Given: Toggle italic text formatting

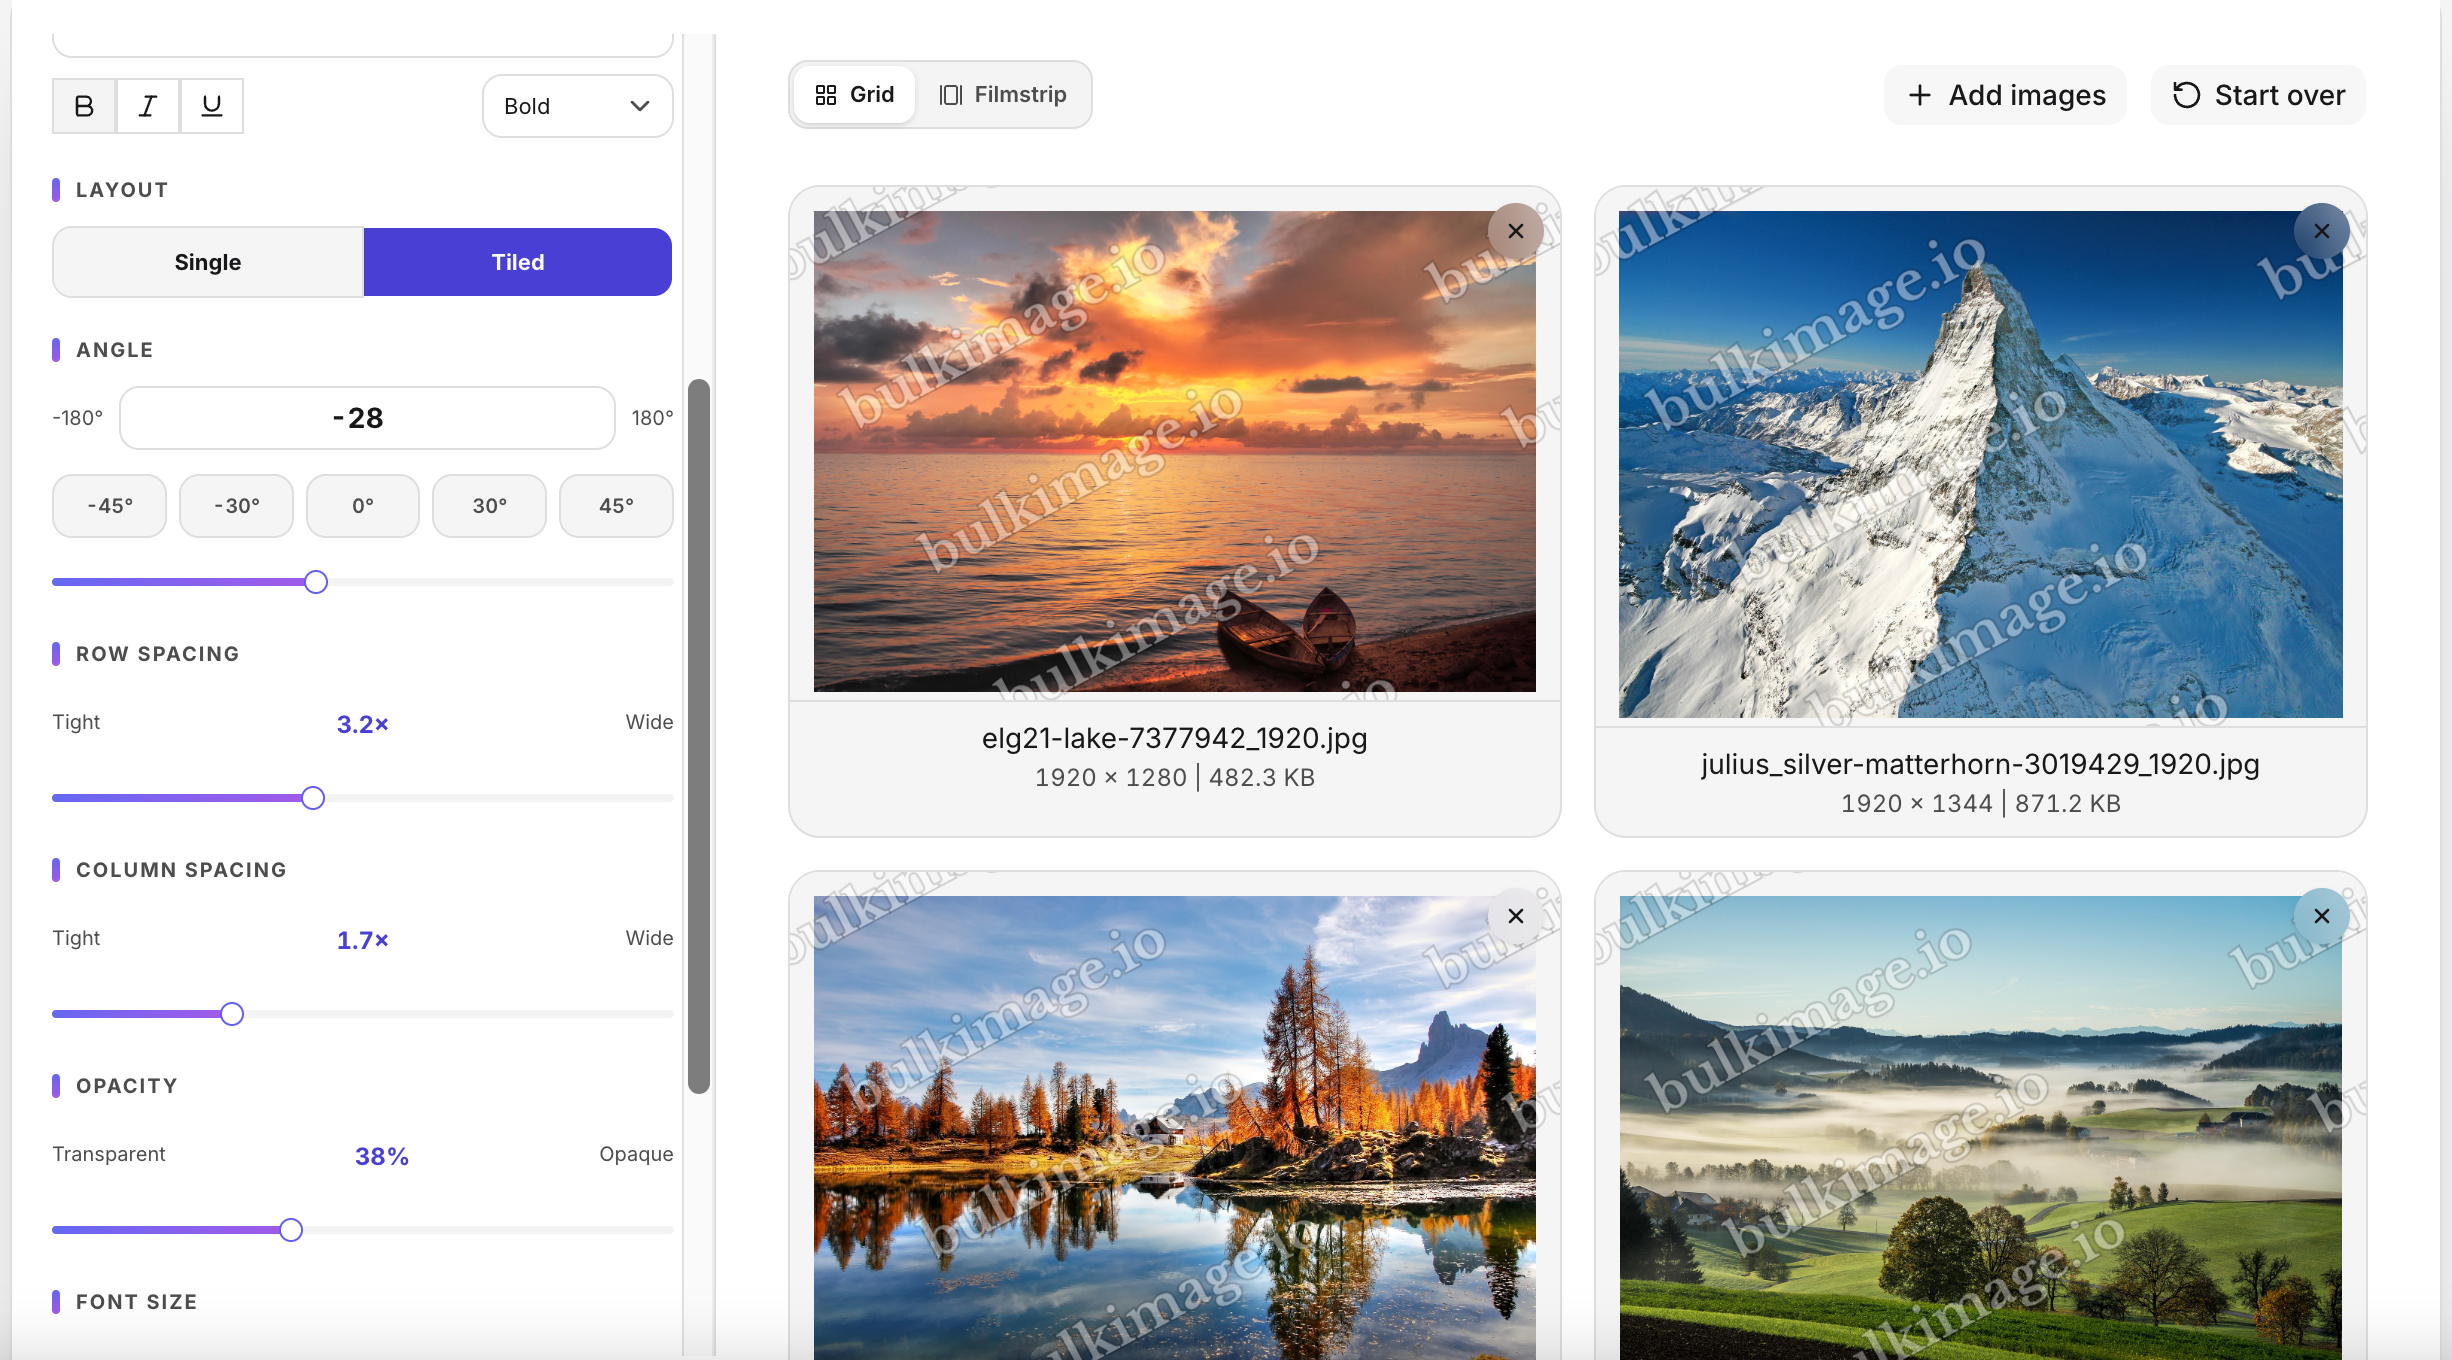Looking at the screenshot, I should [x=148, y=106].
